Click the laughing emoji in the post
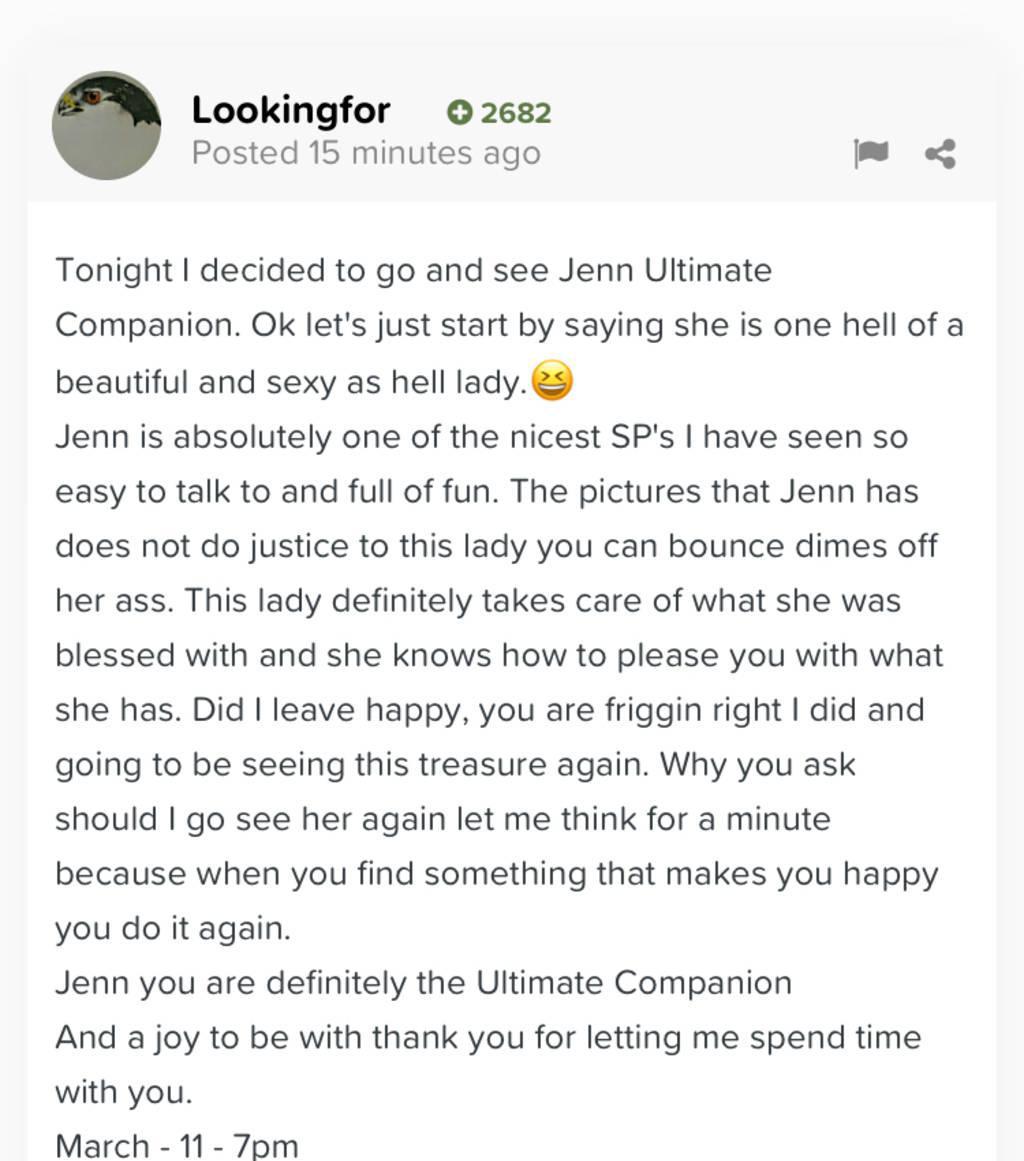The width and height of the screenshot is (1024, 1161). click(552, 381)
